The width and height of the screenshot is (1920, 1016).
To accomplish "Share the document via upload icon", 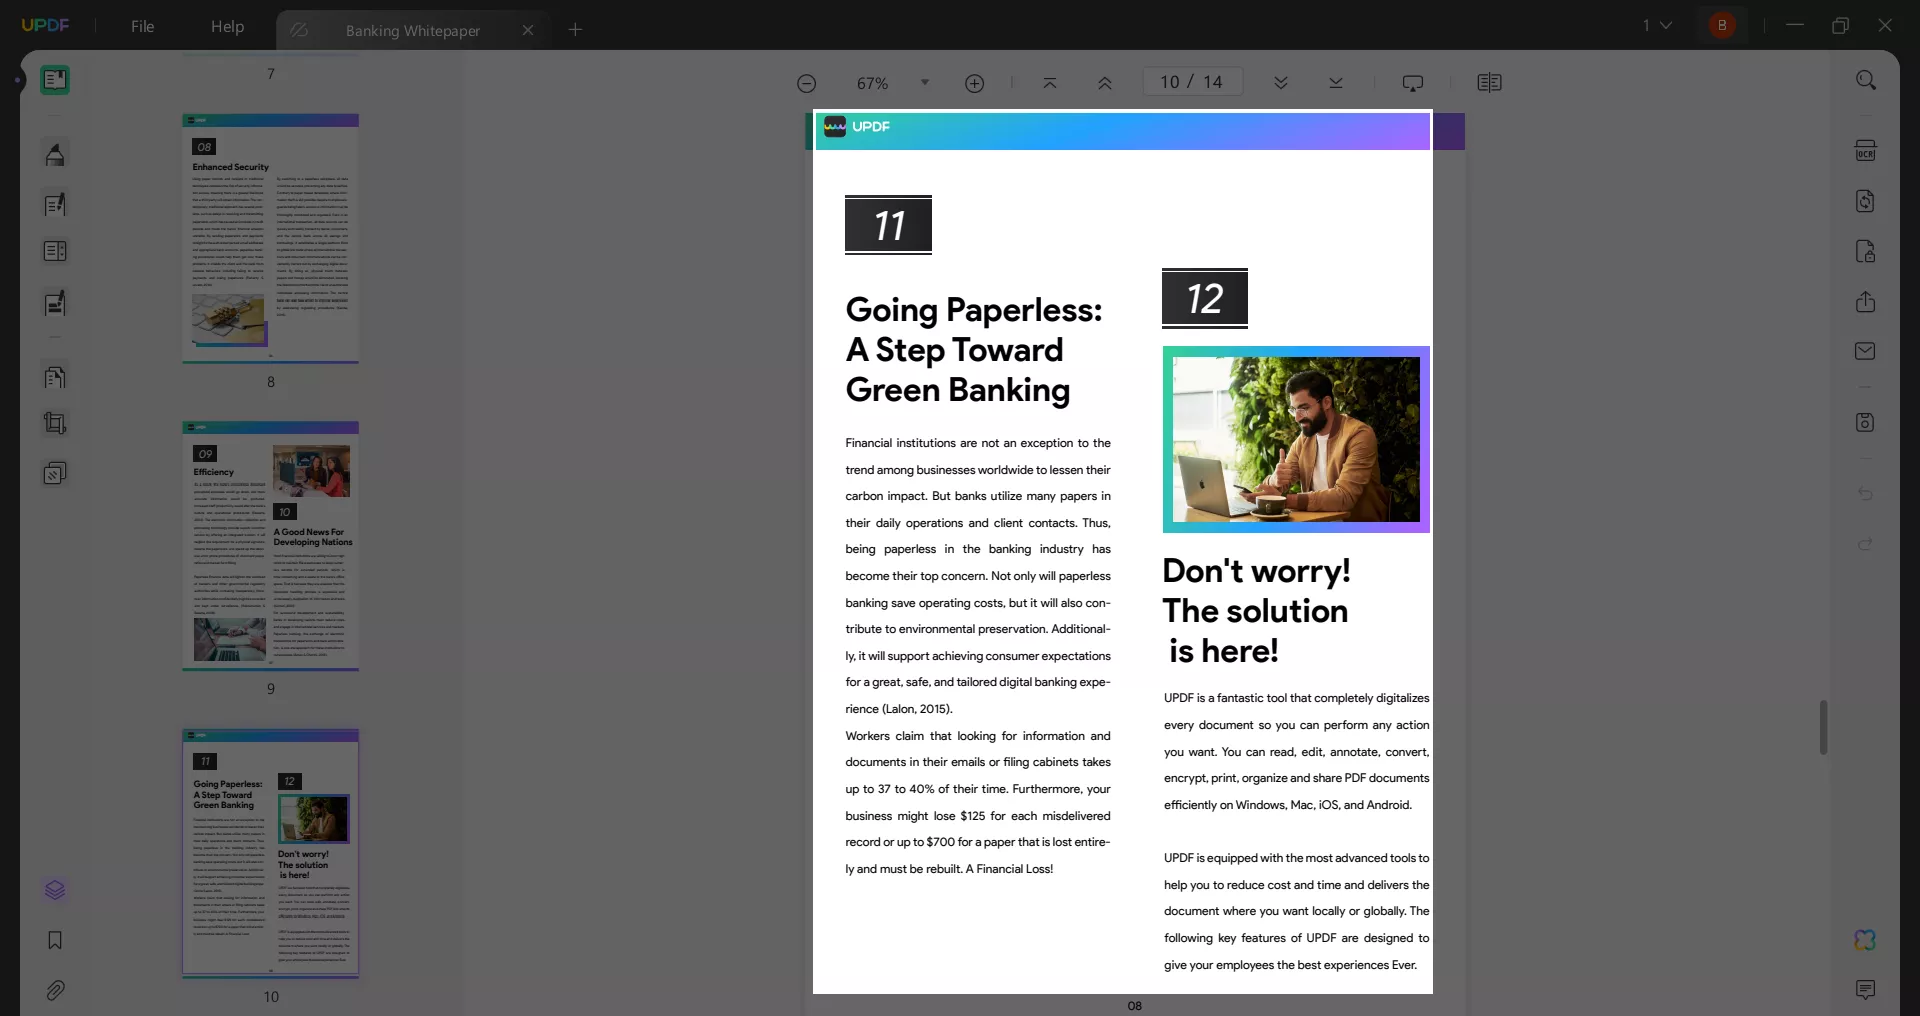I will [x=1866, y=301].
